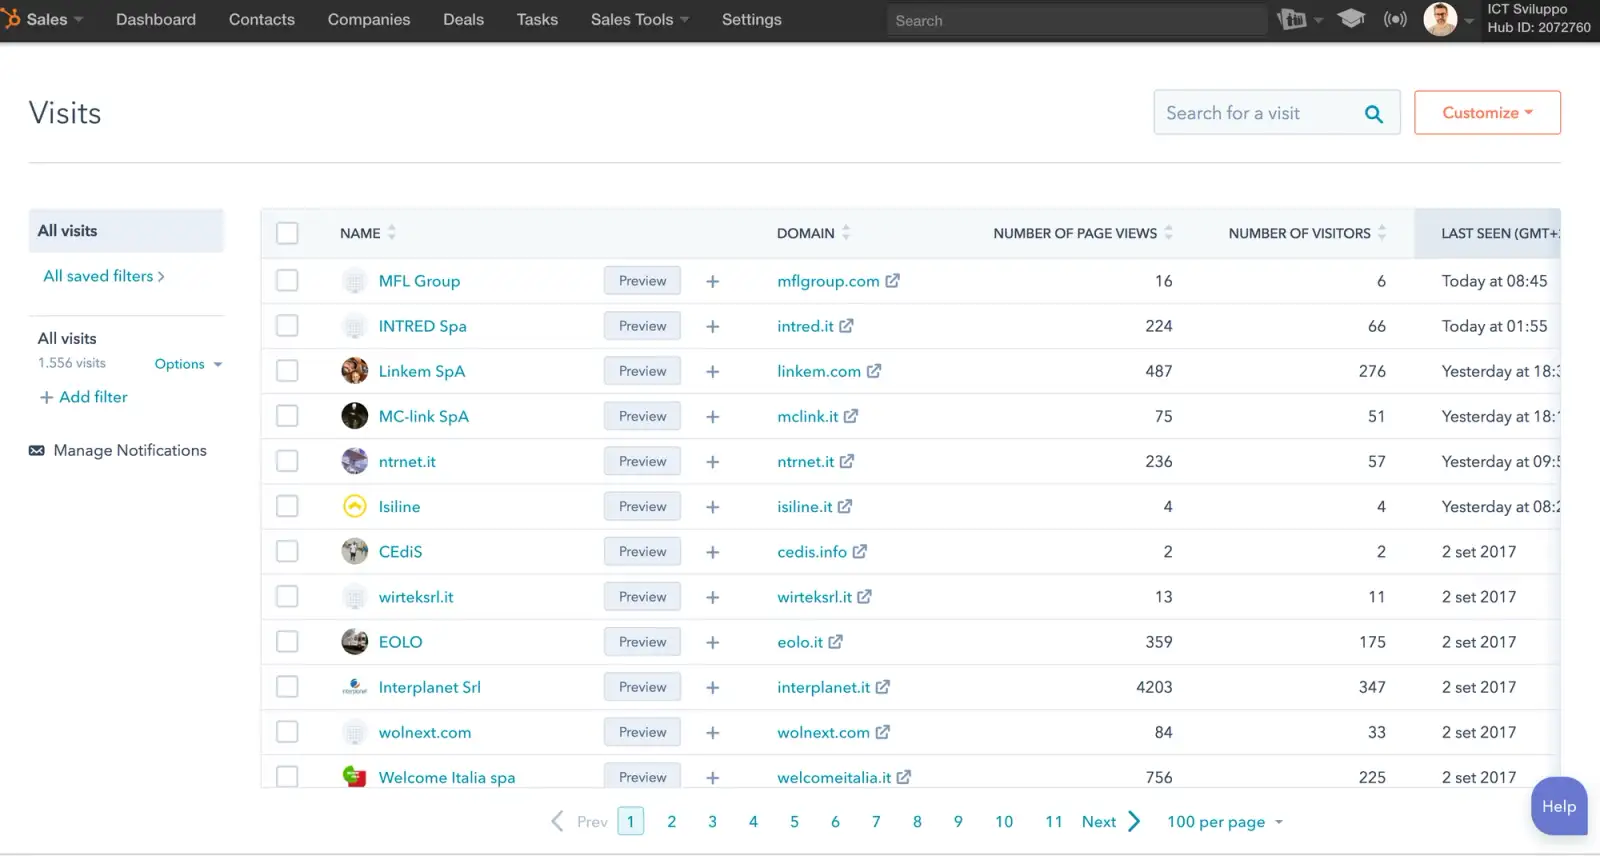
Task: Open the Options dropdown under All visits
Action: pos(188,364)
